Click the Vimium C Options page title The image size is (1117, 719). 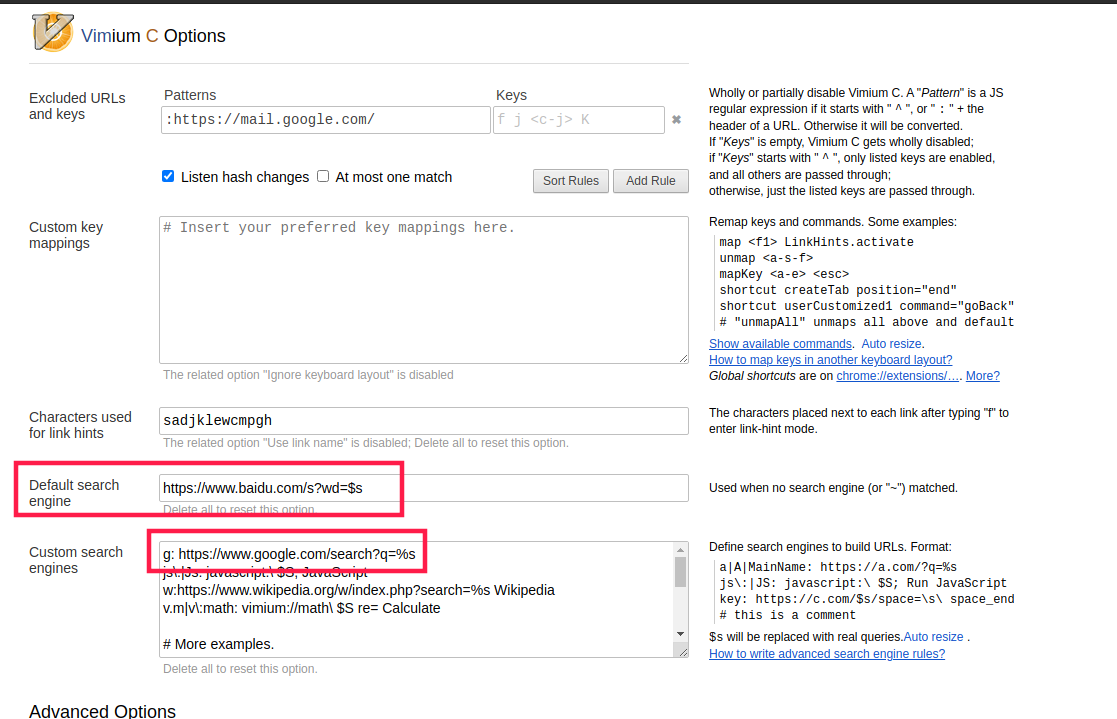(x=153, y=36)
